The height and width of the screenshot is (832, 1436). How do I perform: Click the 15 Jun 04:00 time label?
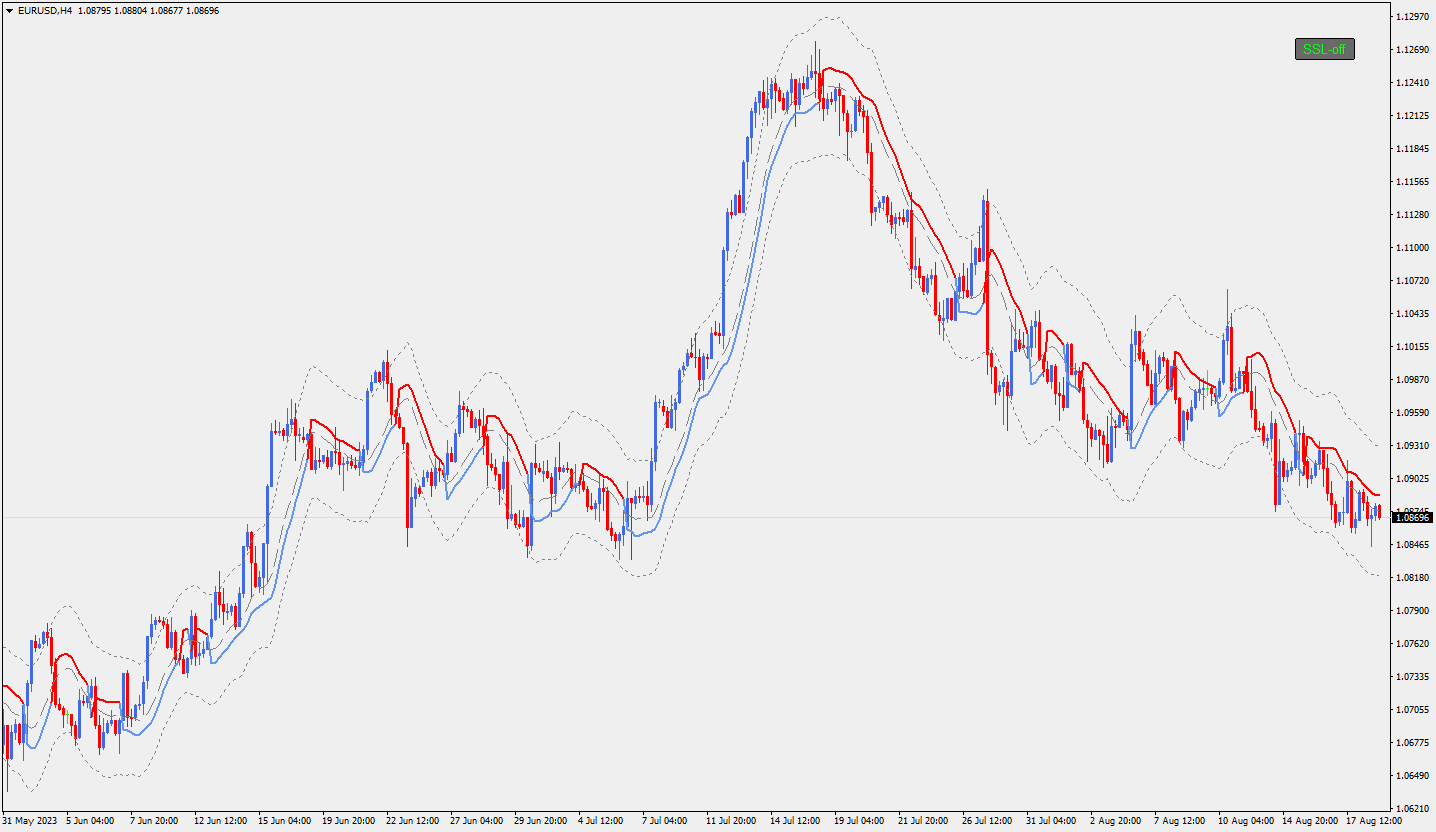click(x=284, y=821)
